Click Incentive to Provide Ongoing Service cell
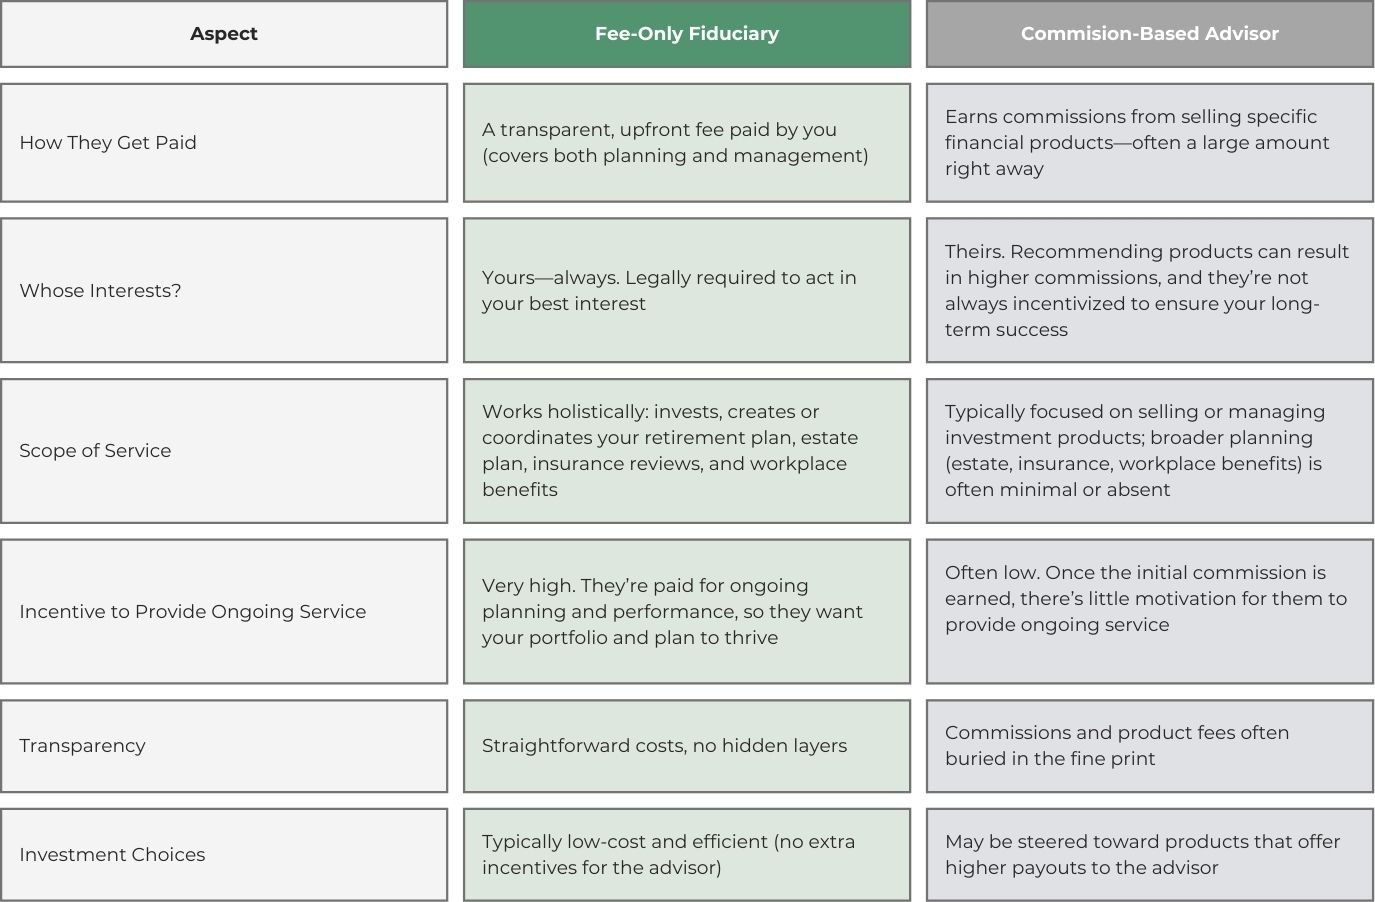 (224, 612)
